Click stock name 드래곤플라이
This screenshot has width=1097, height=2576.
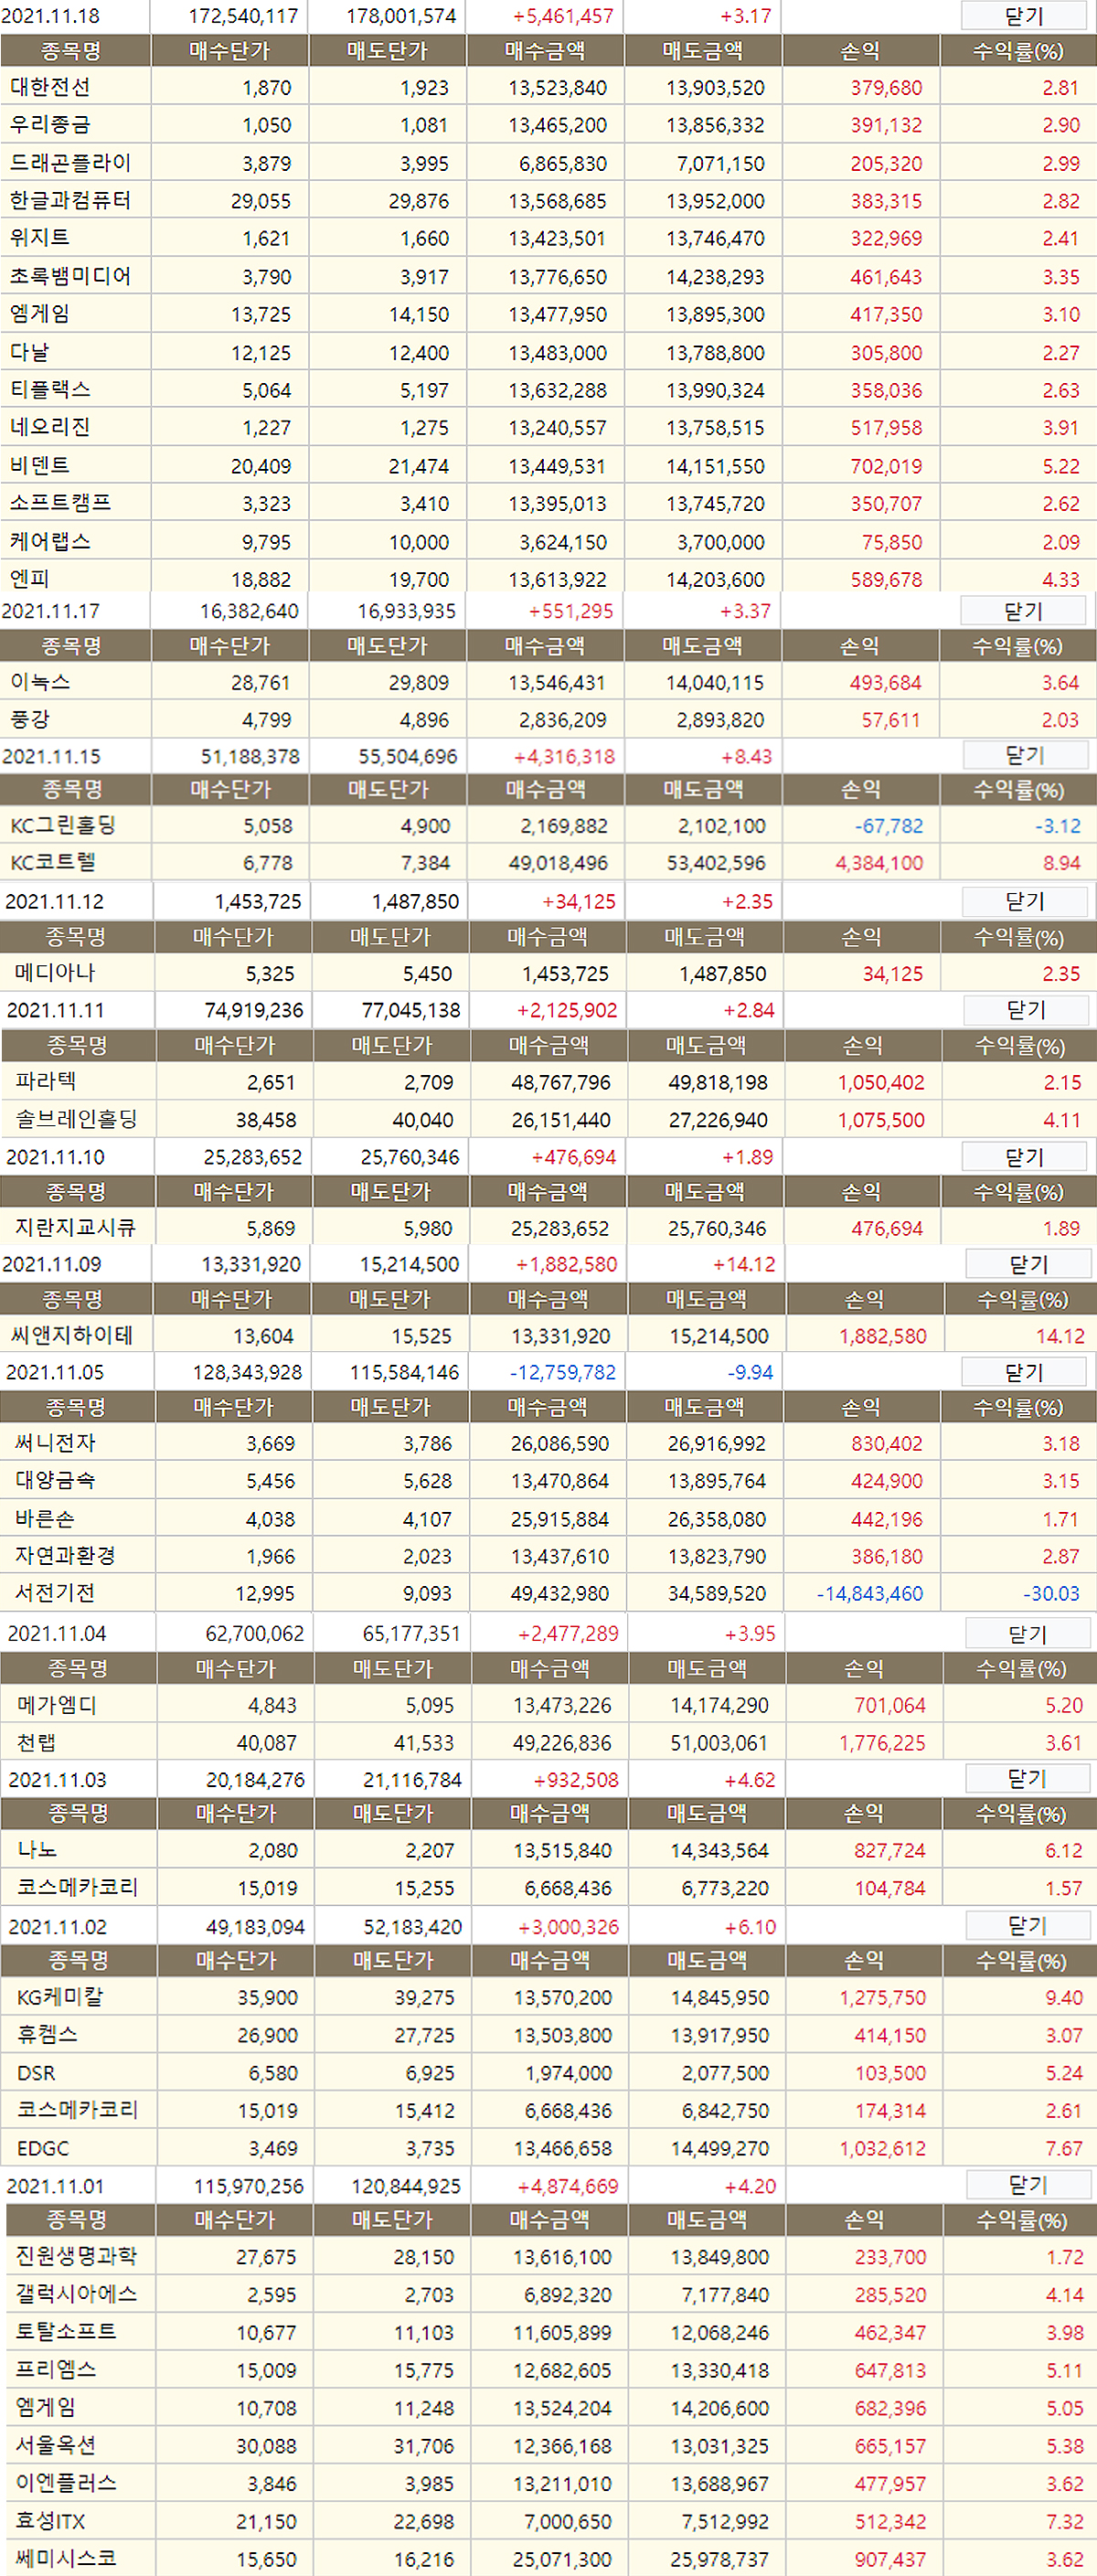[70, 163]
